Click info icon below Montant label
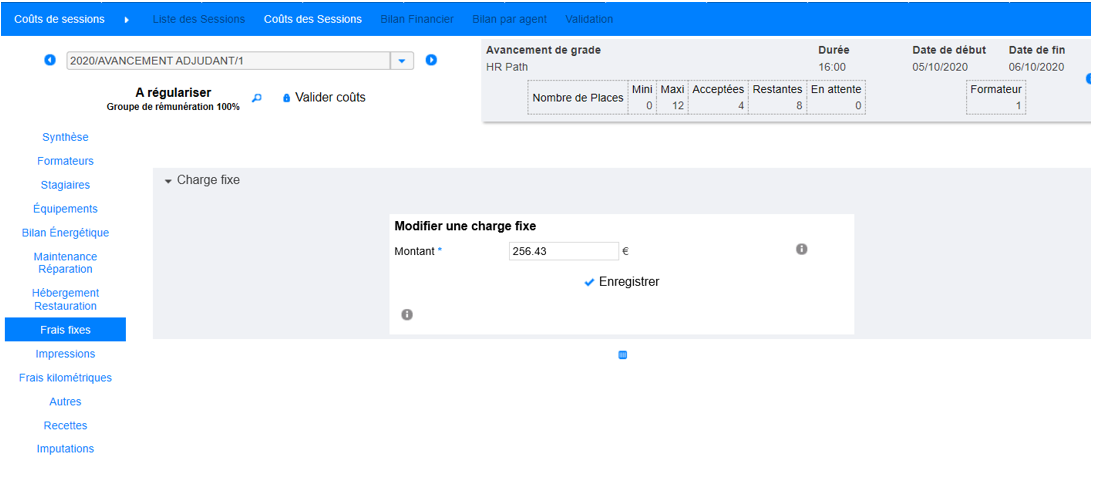This screenshot has width=1093, height=480. click(x=407, y=314)
